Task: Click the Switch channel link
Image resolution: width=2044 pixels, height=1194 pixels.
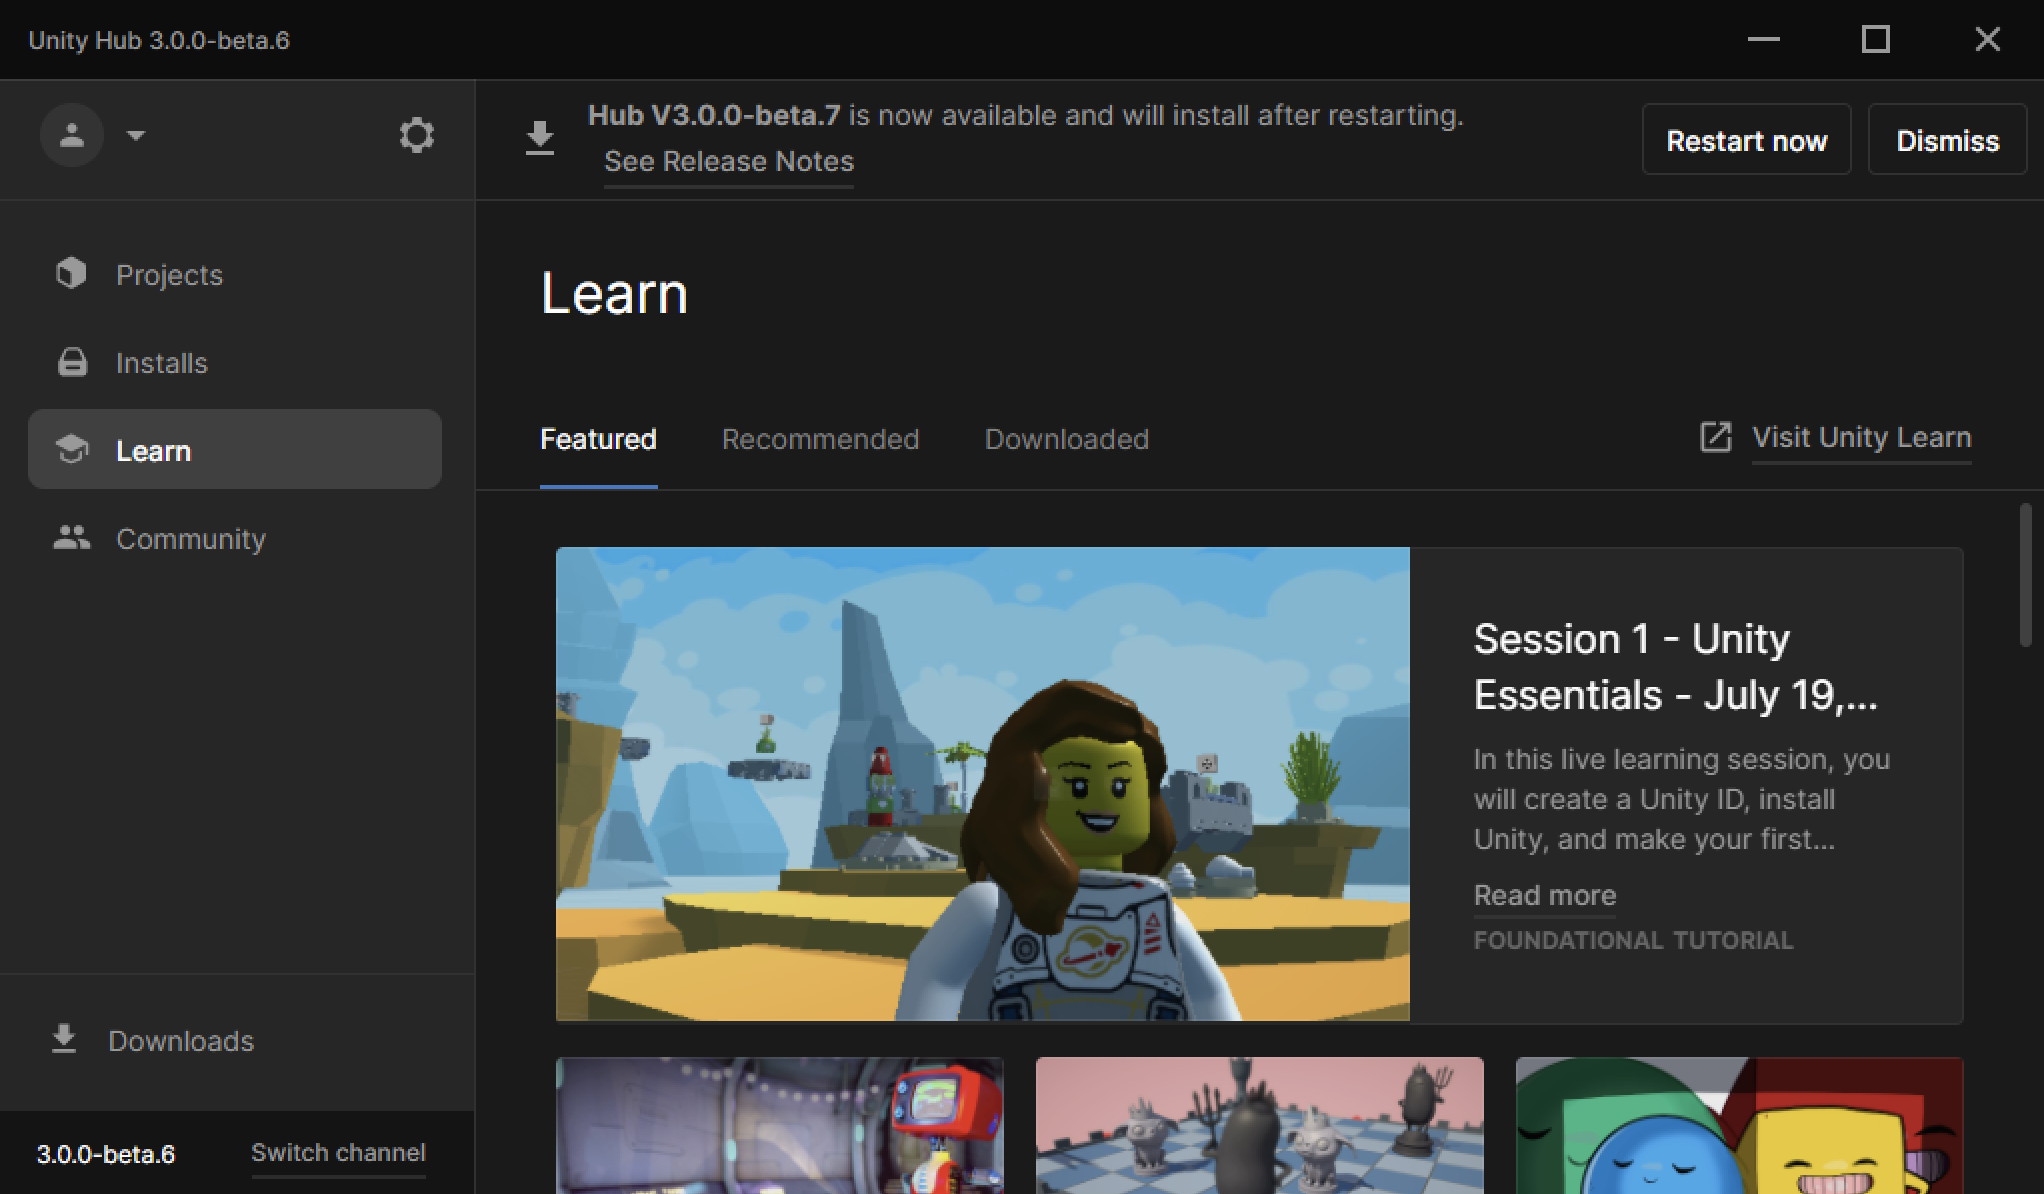Action: [x=338, y=1152]
